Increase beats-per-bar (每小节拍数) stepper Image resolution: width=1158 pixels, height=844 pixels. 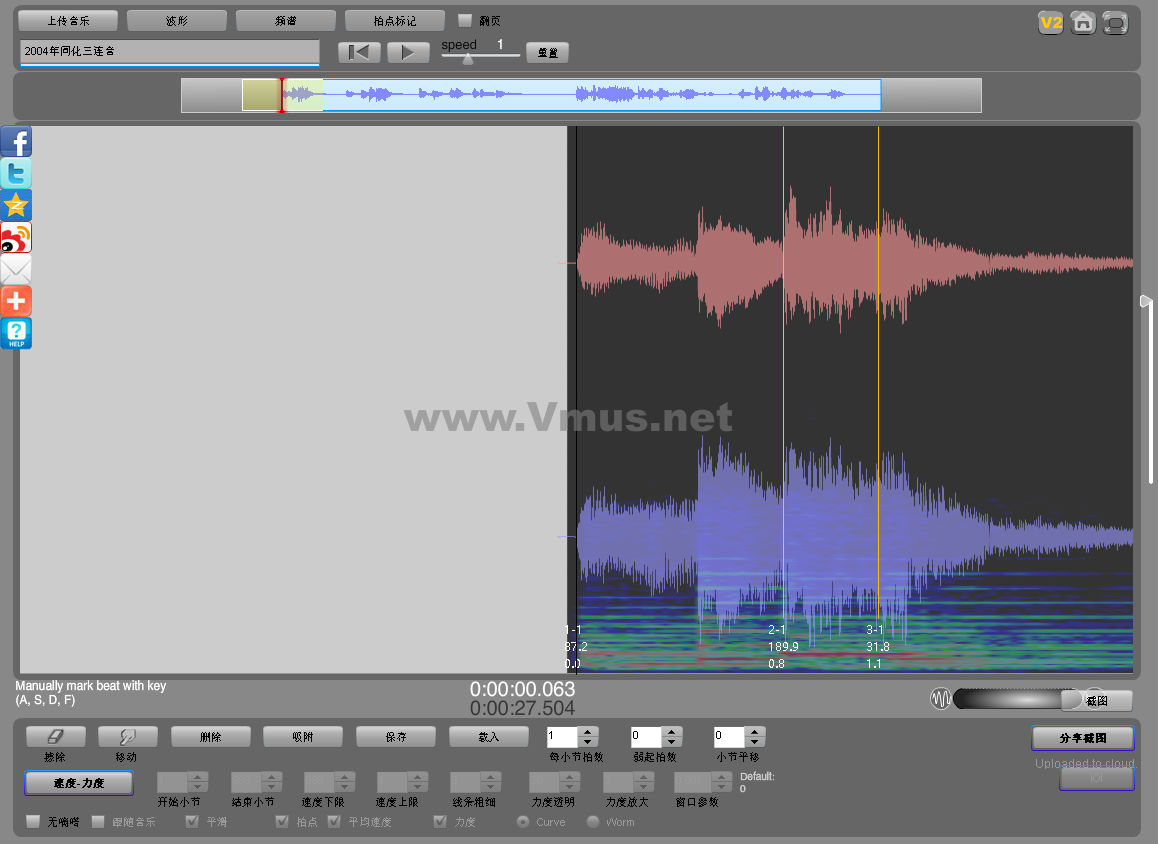588,732
